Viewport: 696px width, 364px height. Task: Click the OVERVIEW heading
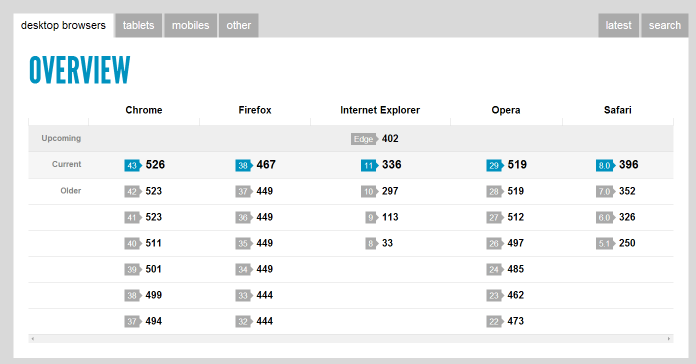80,70
